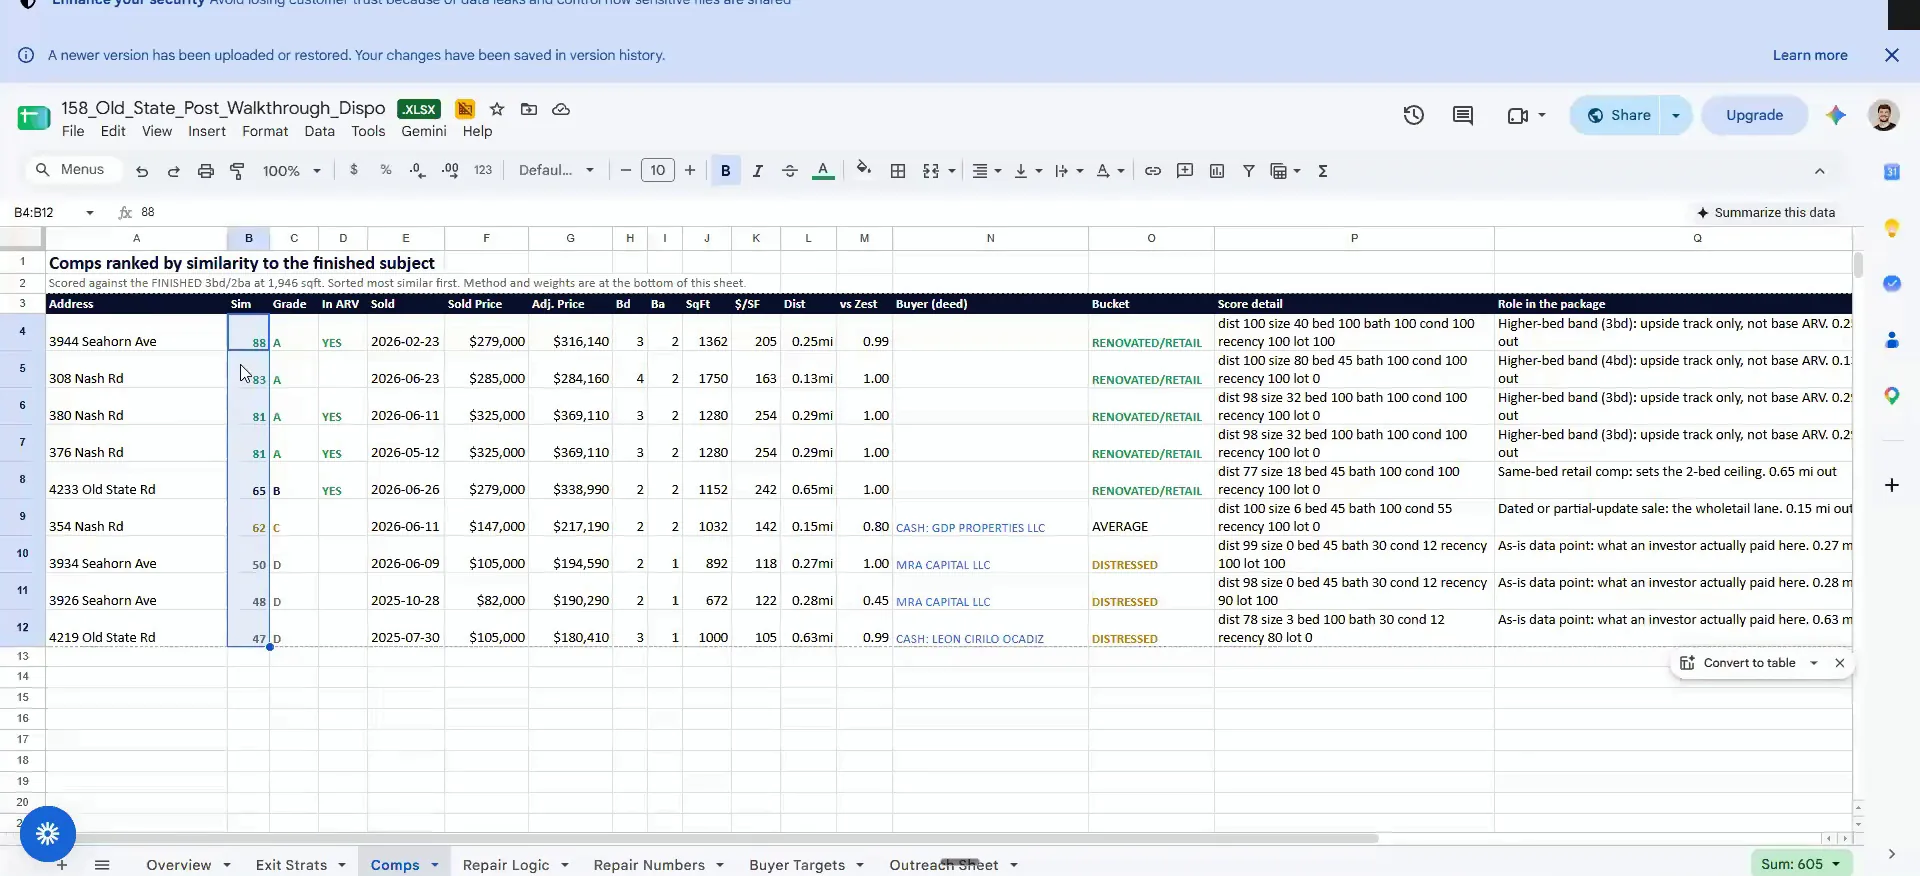Open comments panel icon
Image resolution: width=1920 pixels, height=876 pixels.
(1463, 115)
